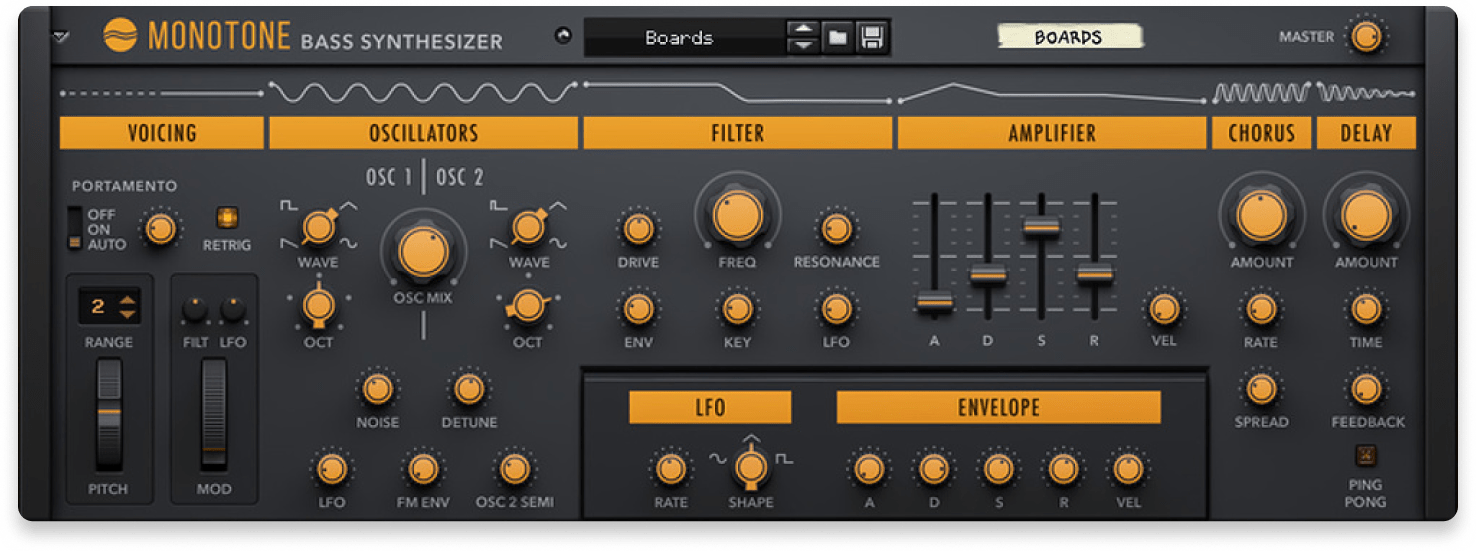Click the PITCH bend wheel
Viewport: 1476px width, 552px height.
[x=109, y=414]
